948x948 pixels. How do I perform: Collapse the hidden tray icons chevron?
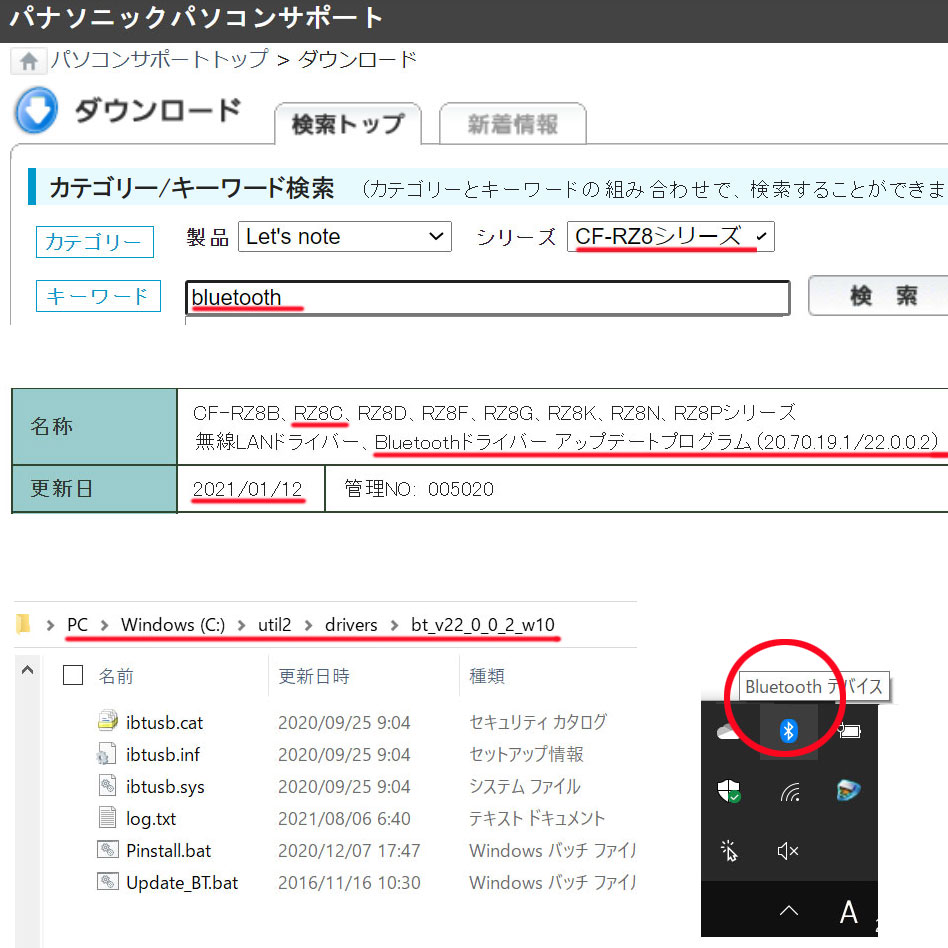point(788,911)
